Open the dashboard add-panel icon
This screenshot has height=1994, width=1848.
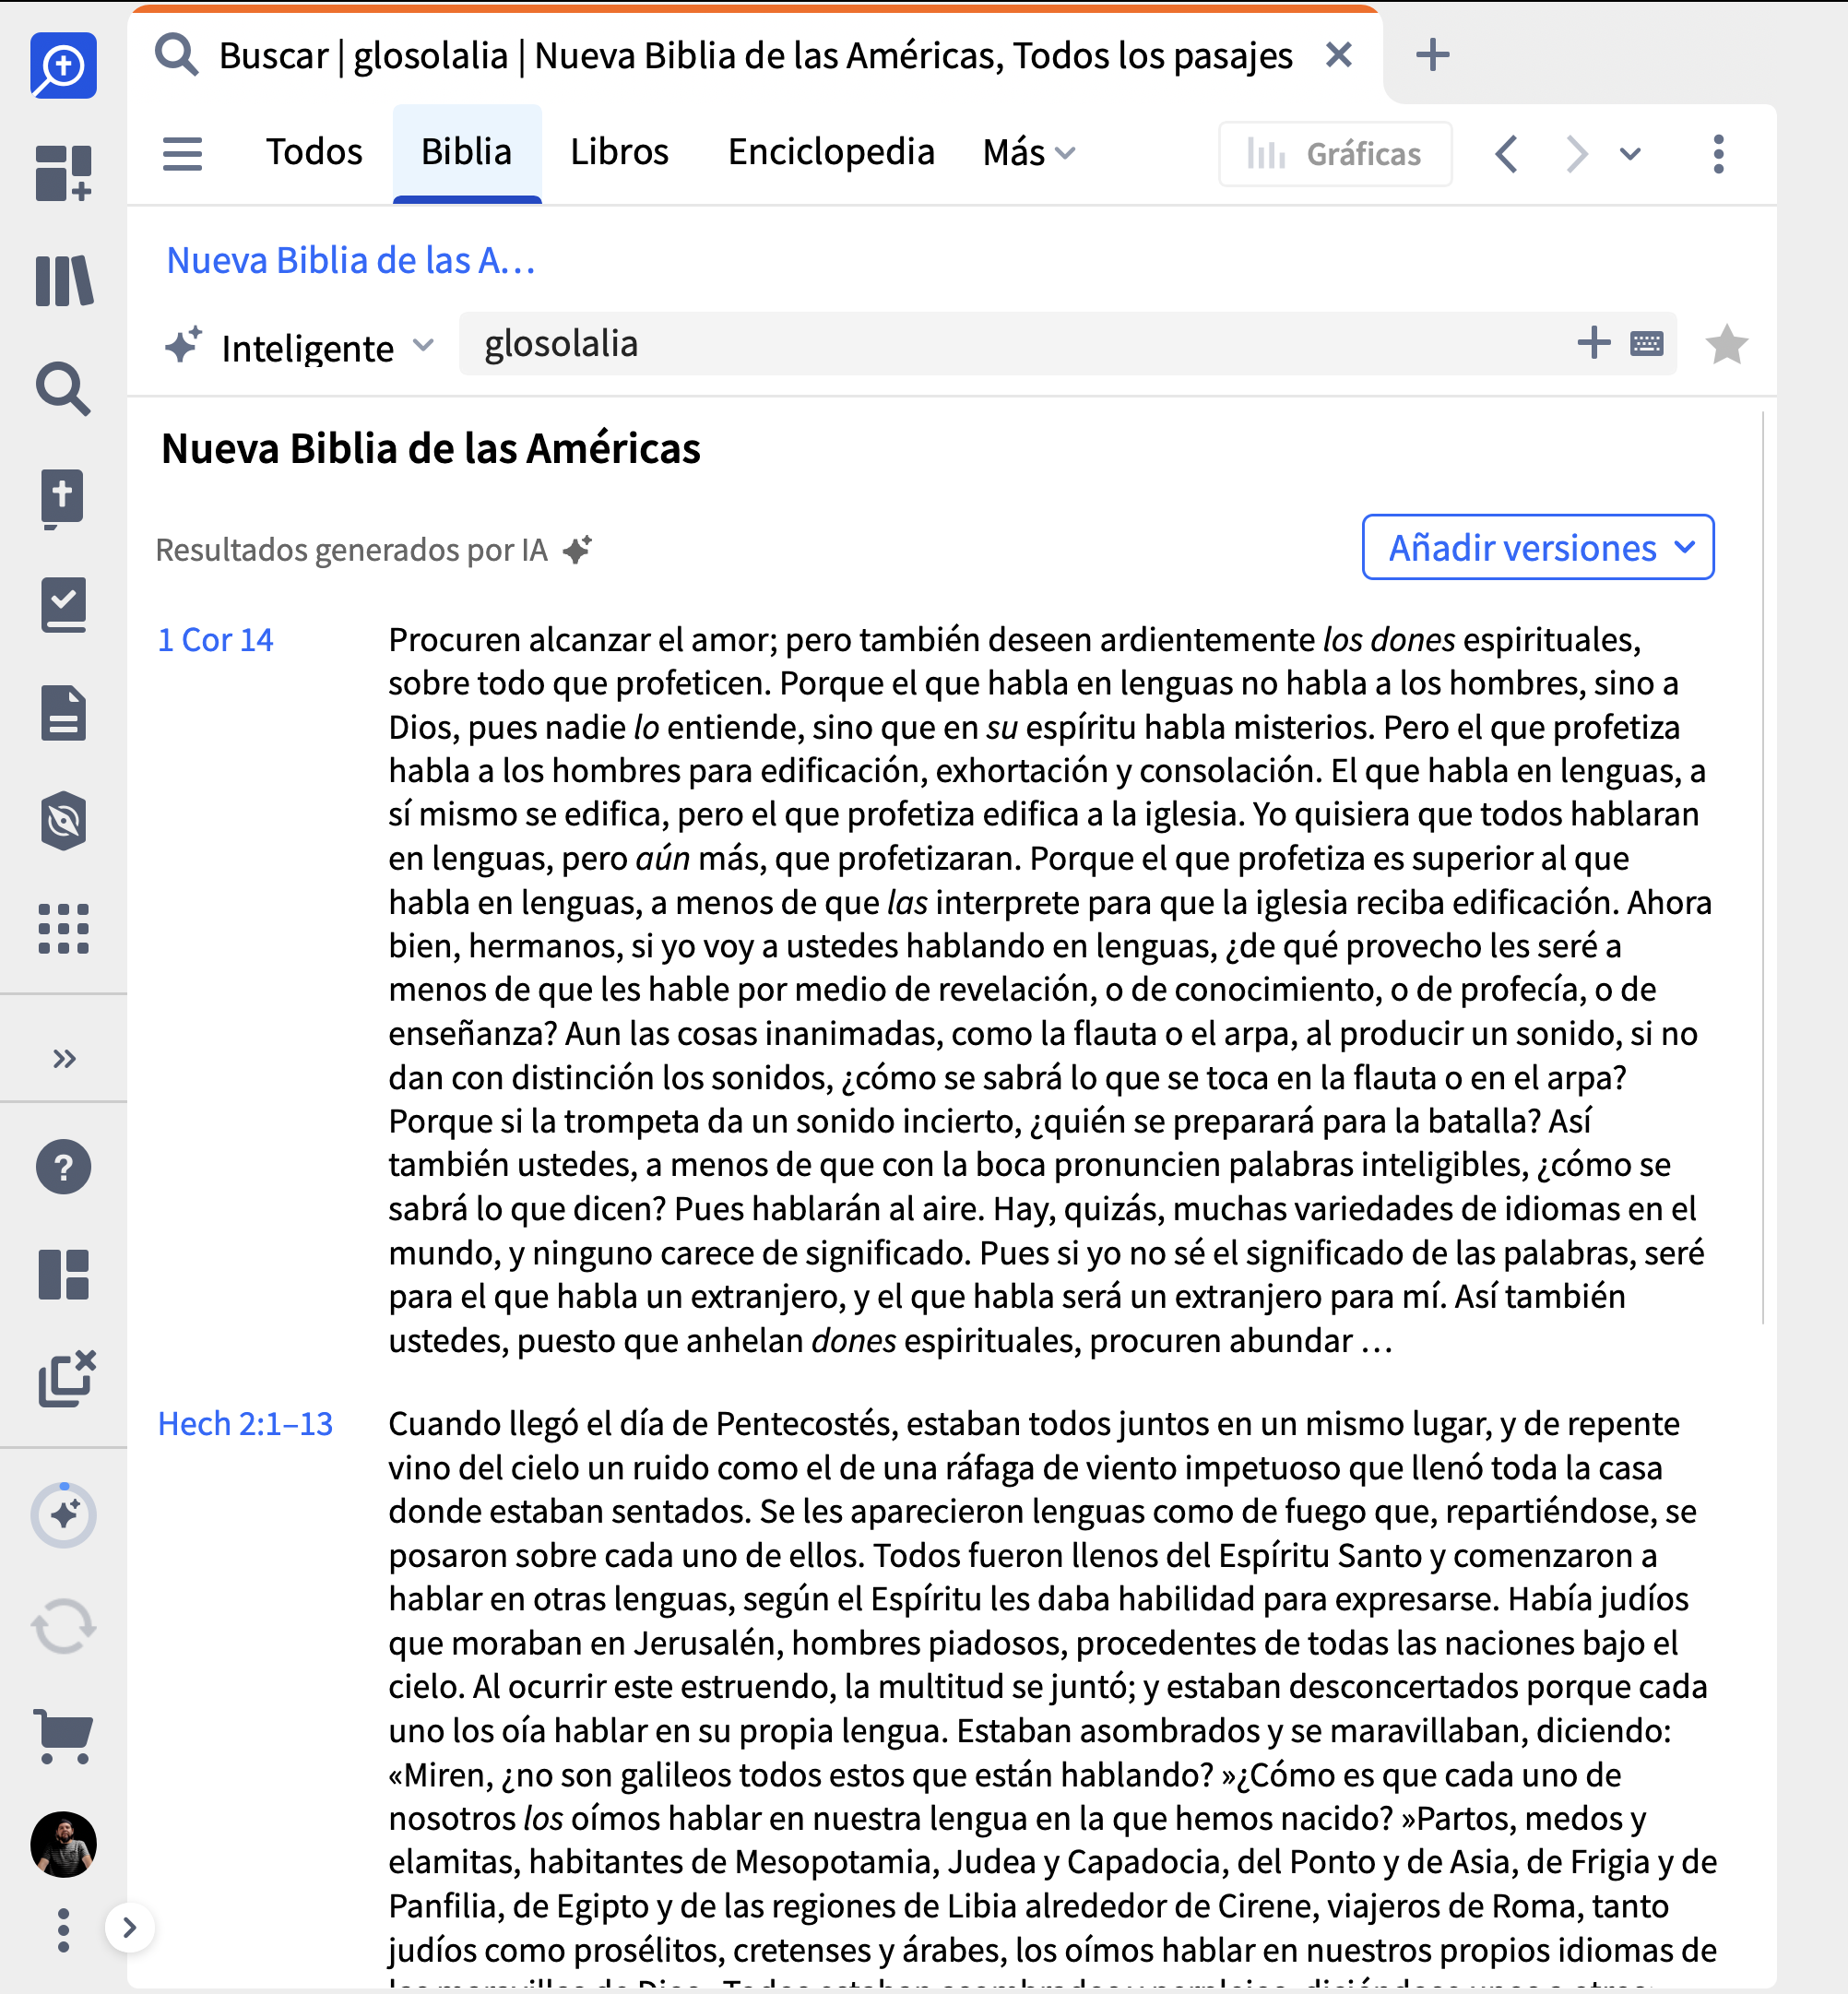coord(63,174)
